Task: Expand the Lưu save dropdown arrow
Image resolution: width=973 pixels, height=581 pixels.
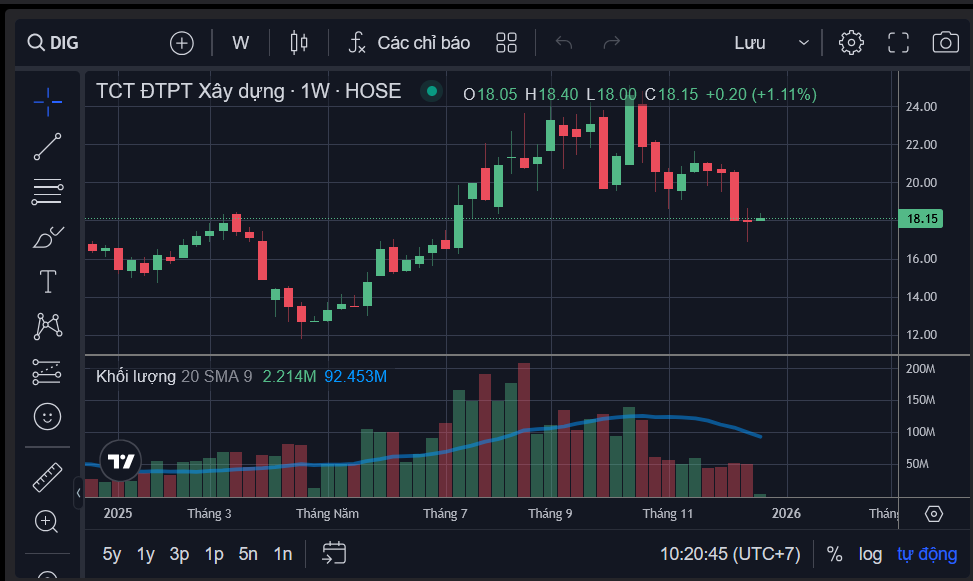Action: pyautogui.click(x=804, y=42)
